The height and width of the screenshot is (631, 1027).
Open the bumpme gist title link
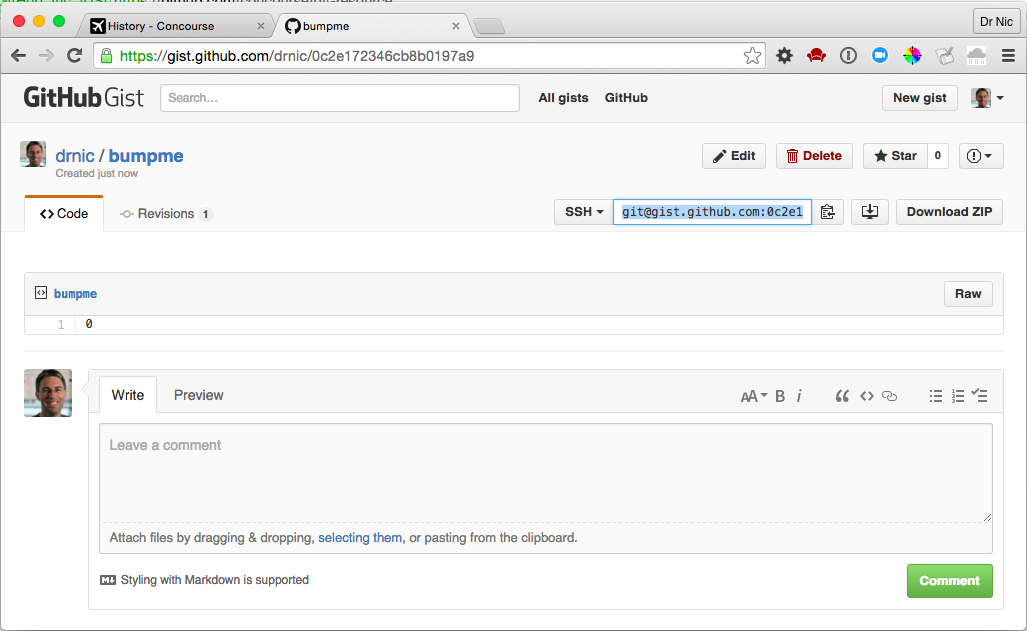click(146, 156)
